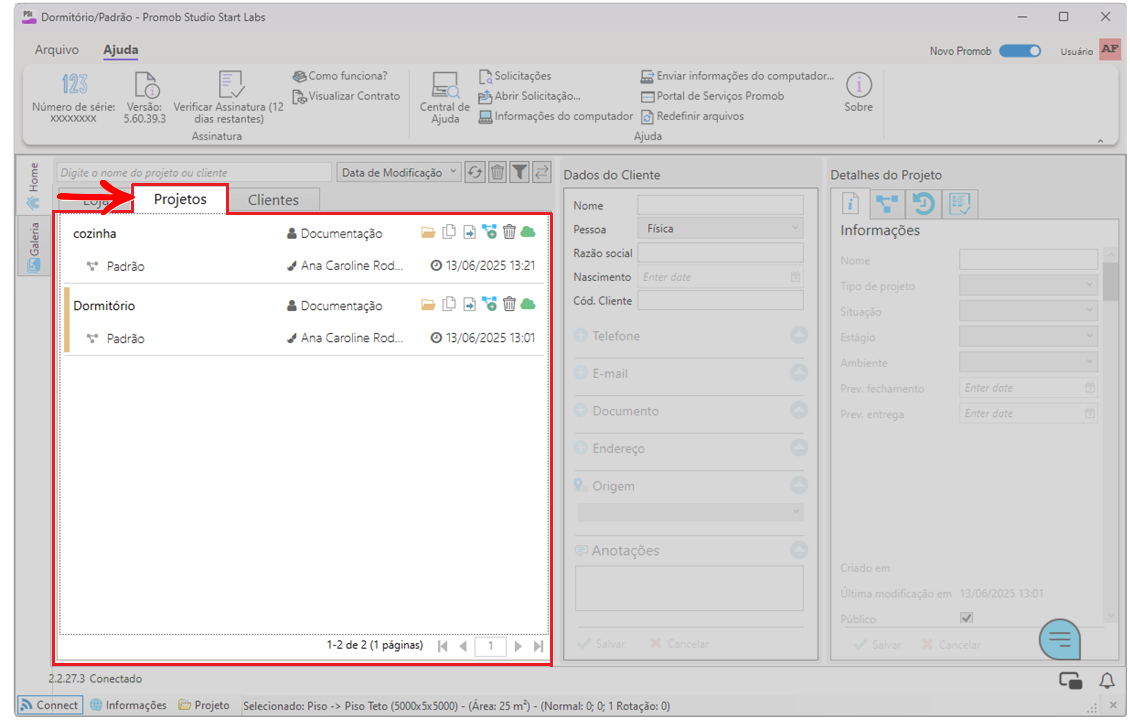This screenshot has width=1130, height=720.
Task: Click the swap arrows toolbar button
Action: pyautogui.click(x=542, y=172)
